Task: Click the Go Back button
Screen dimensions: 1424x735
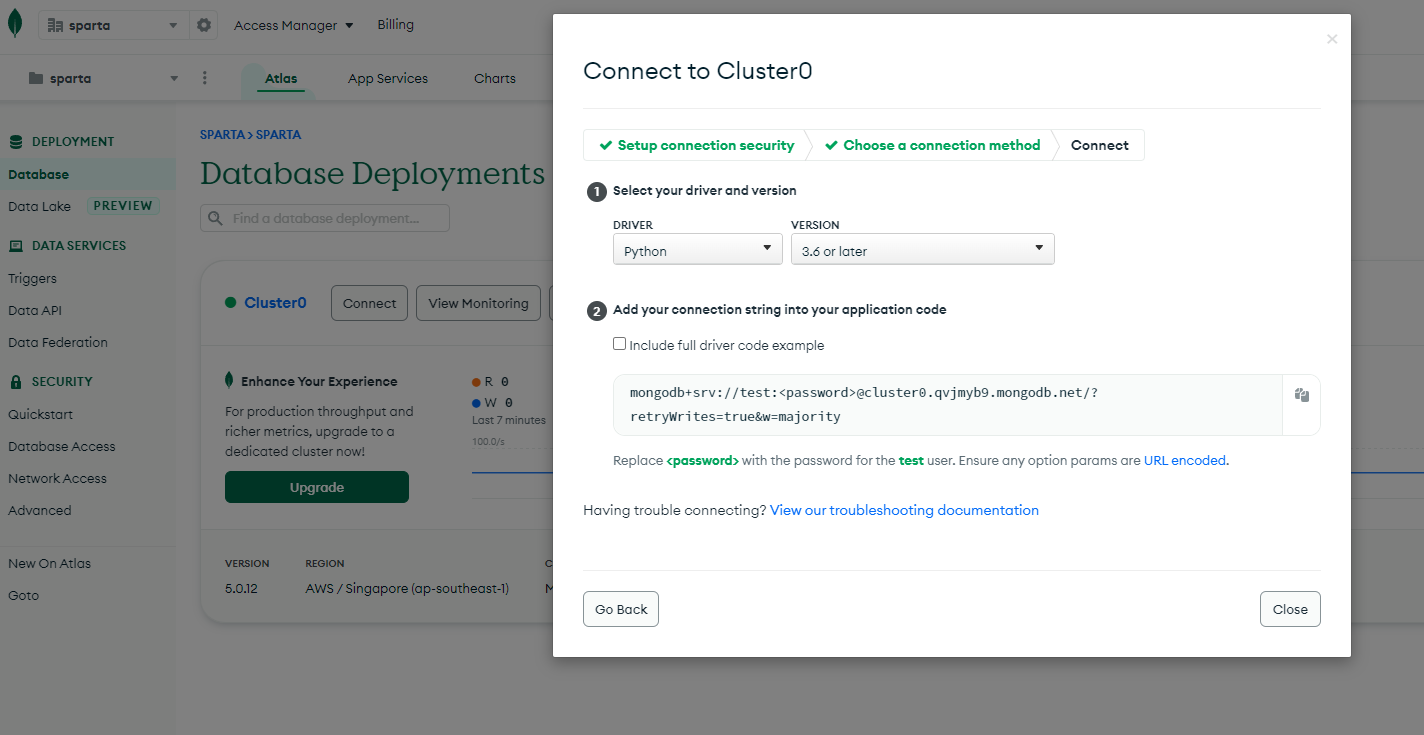Action: click(621, 609)
